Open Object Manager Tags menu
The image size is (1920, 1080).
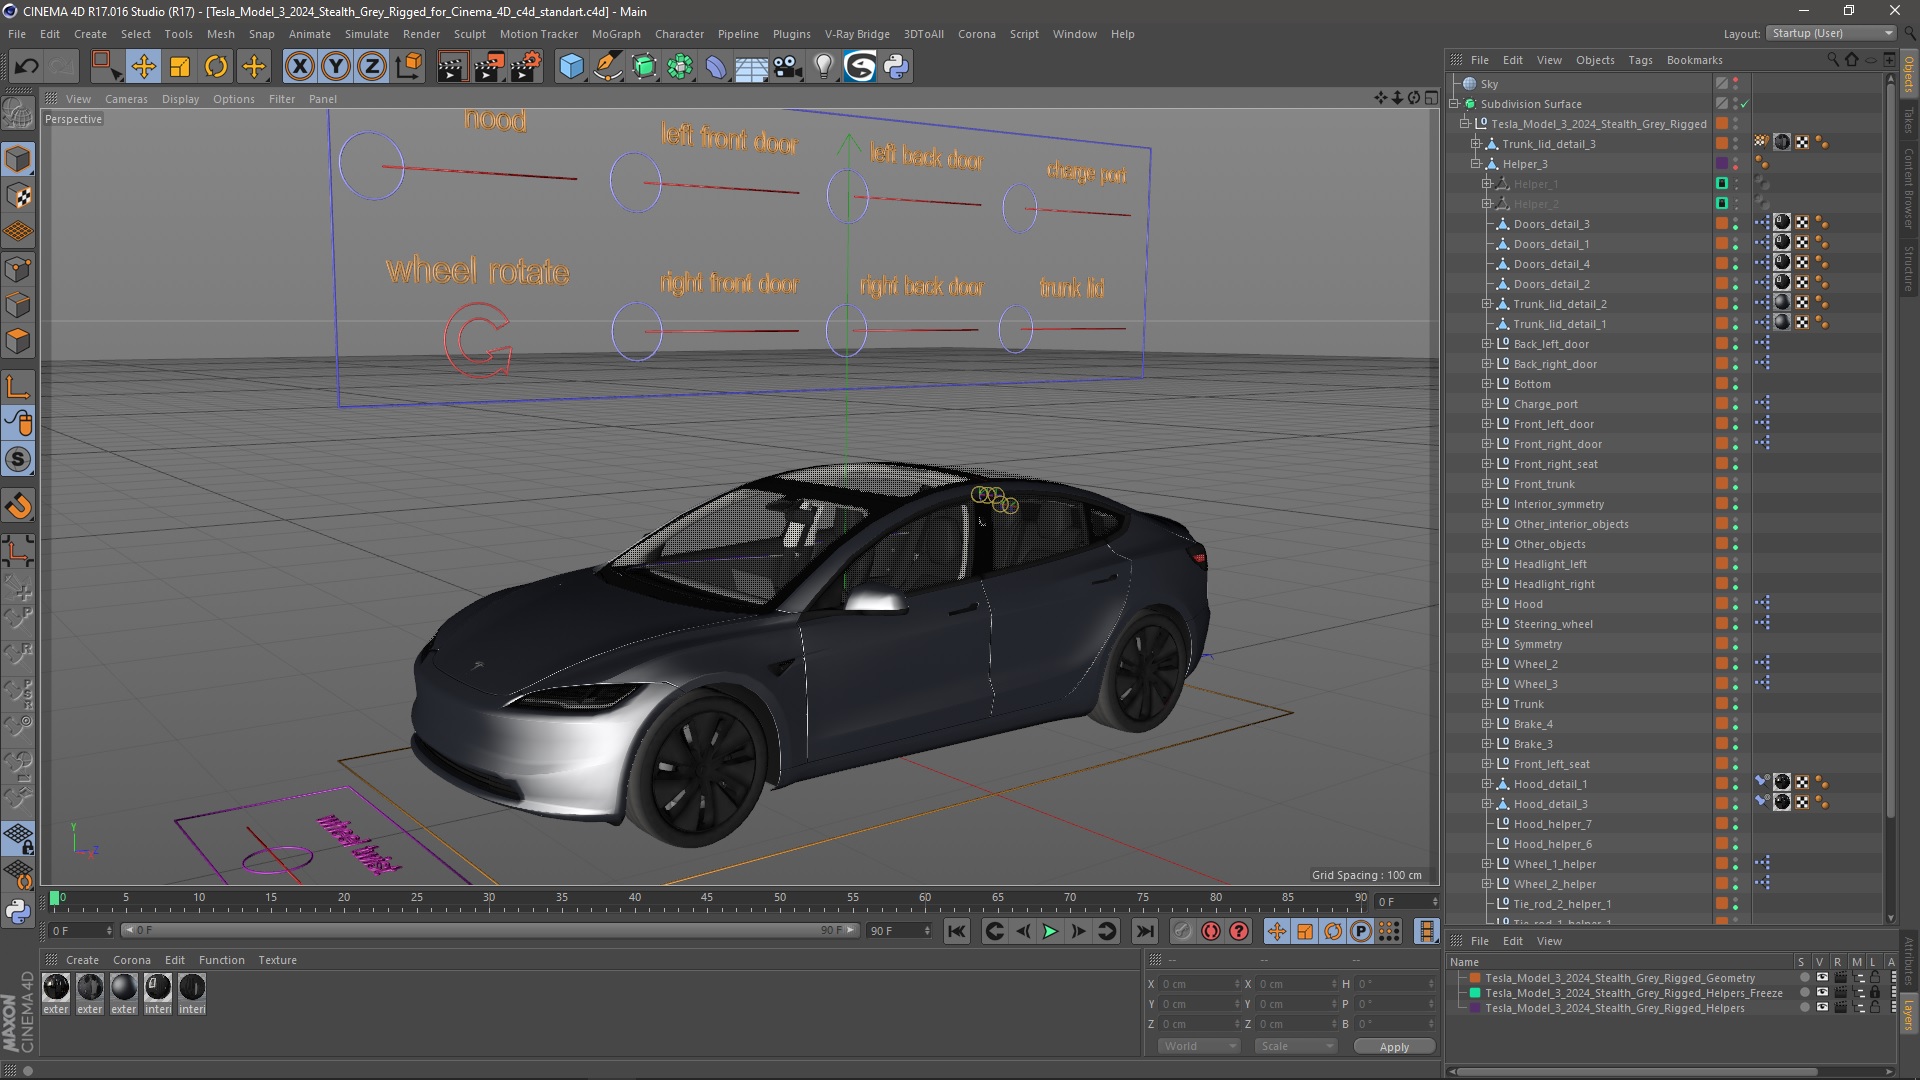[1640, 60]
